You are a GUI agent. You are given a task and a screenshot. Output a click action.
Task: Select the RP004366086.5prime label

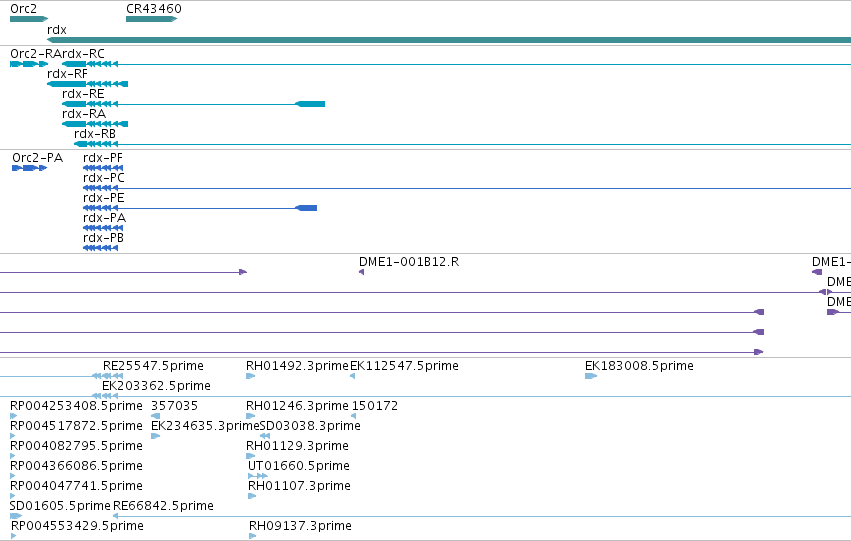77,467
